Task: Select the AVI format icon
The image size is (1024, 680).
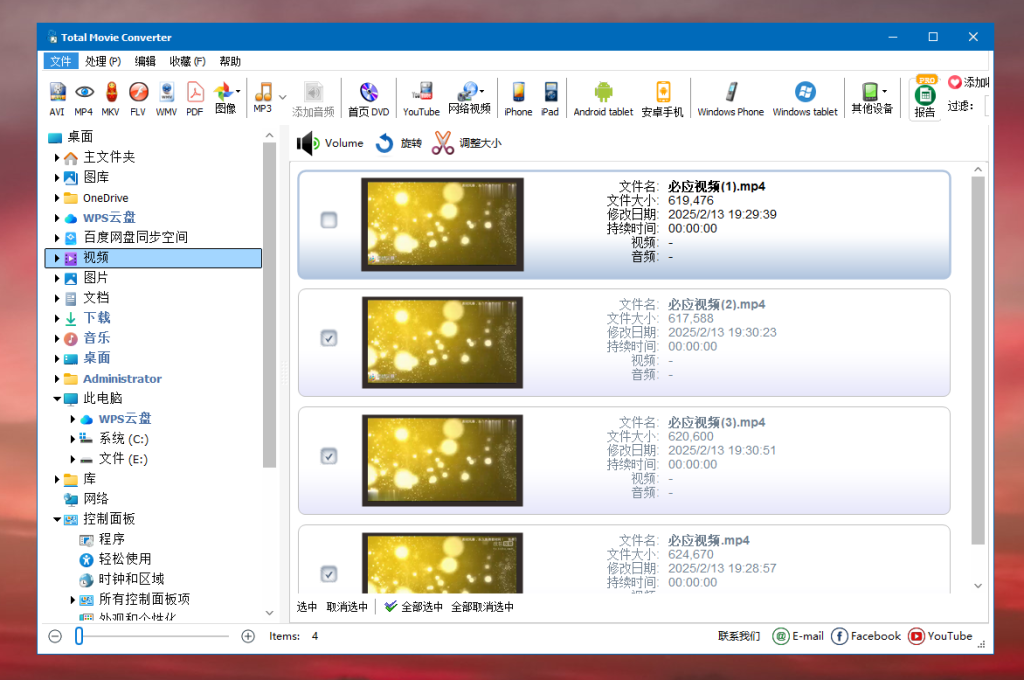Action: click(57, 97)
